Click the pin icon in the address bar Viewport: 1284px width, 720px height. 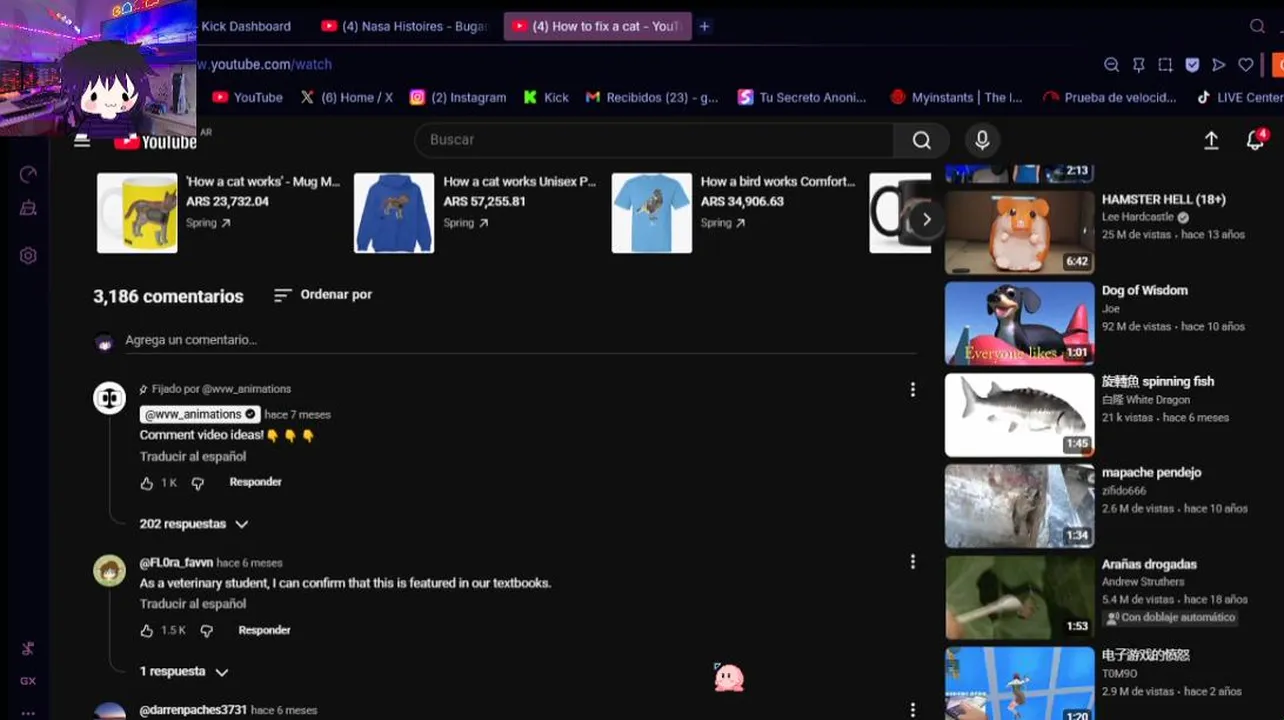point(1138,65)
